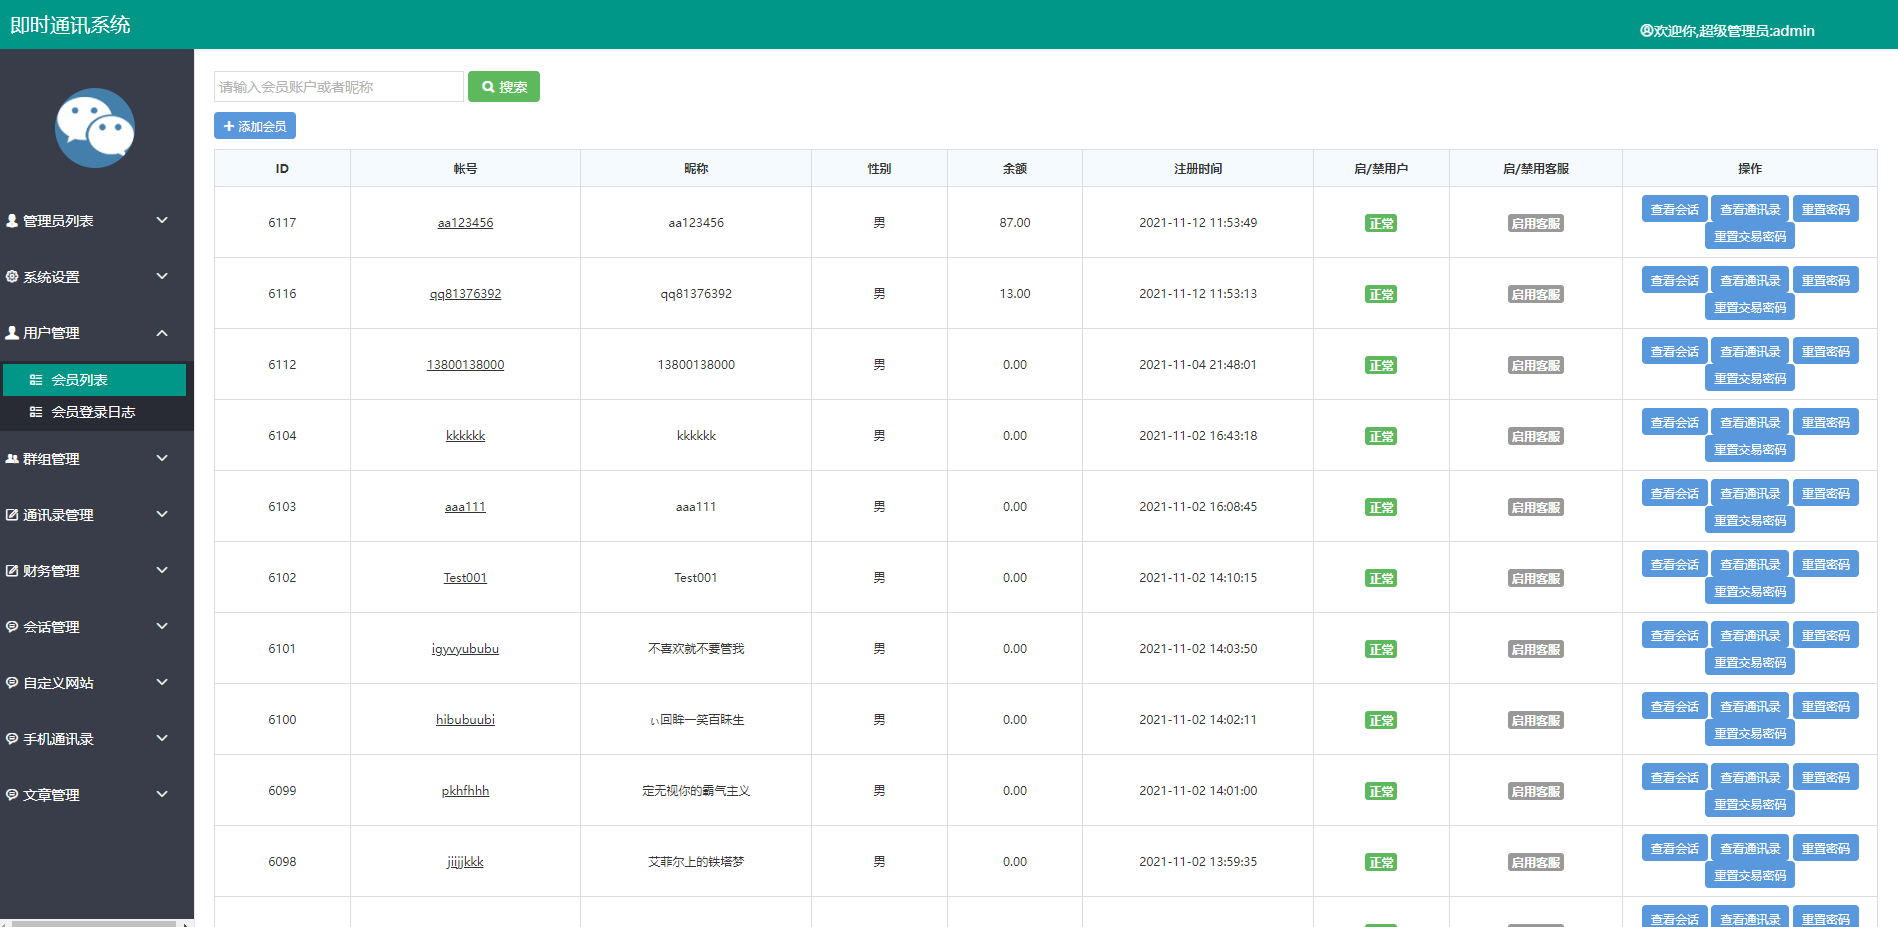
Task: Click the 财务管理 edit icon
Action: click(x=12, y=571)
